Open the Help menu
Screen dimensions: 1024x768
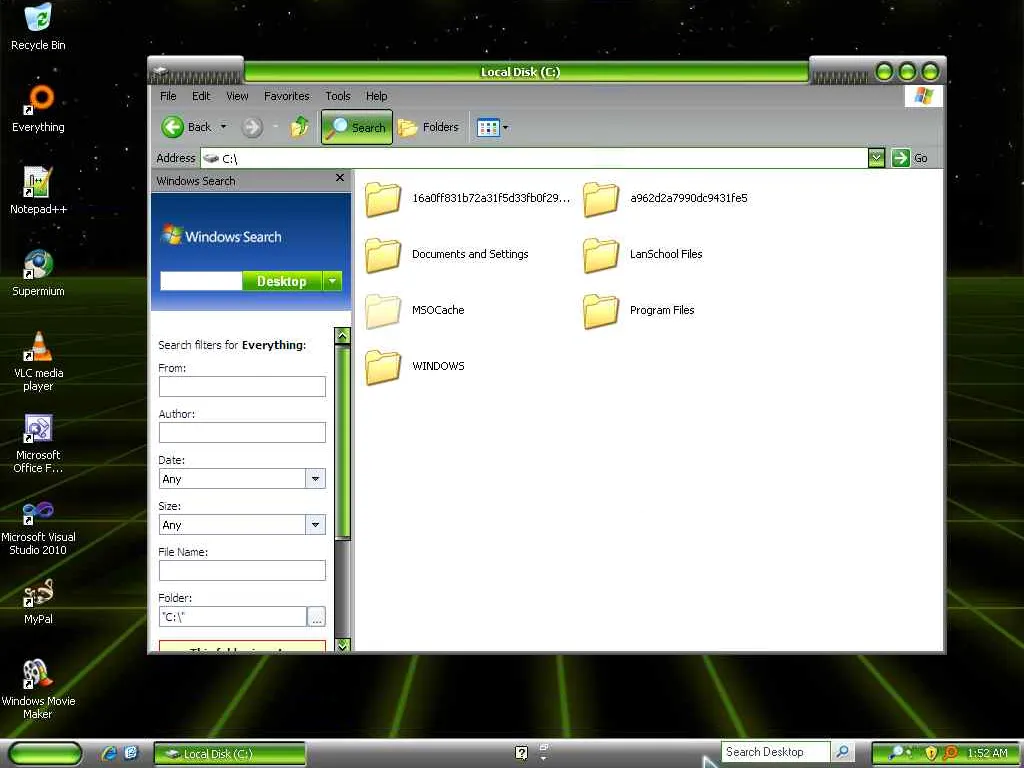376,96
